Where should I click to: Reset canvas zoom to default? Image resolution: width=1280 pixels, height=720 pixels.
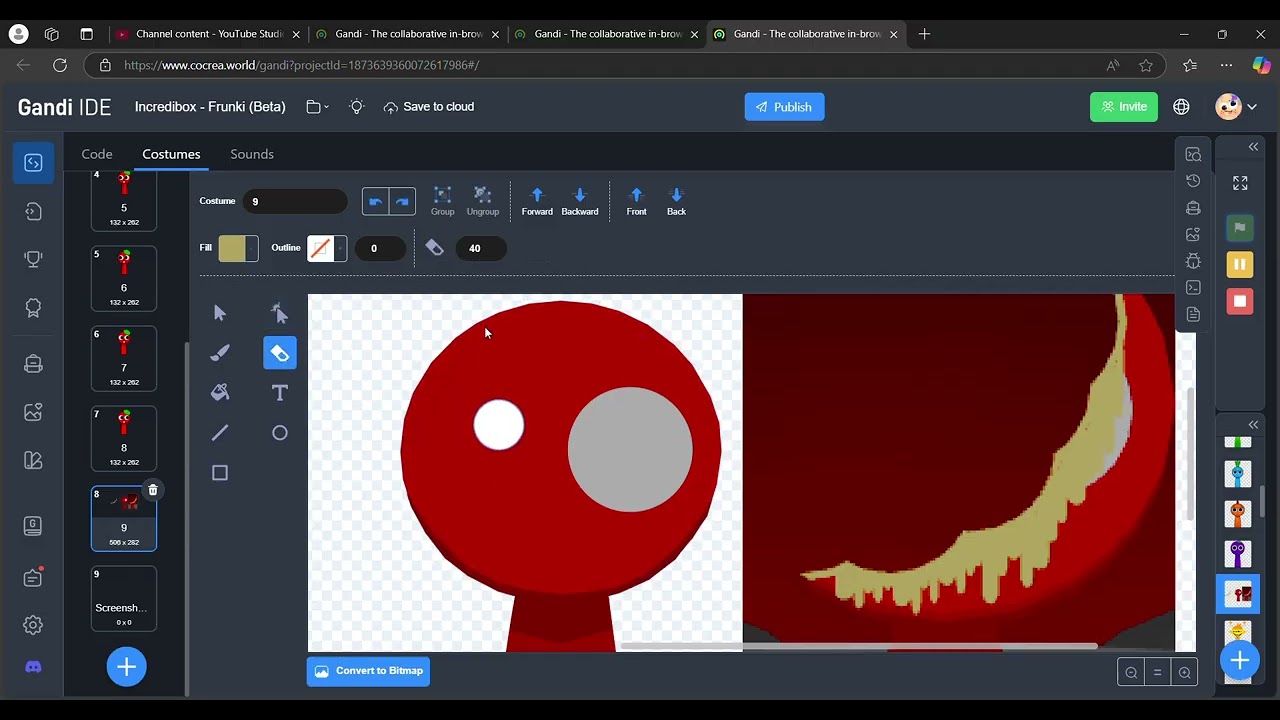(x=1158, y=673)
